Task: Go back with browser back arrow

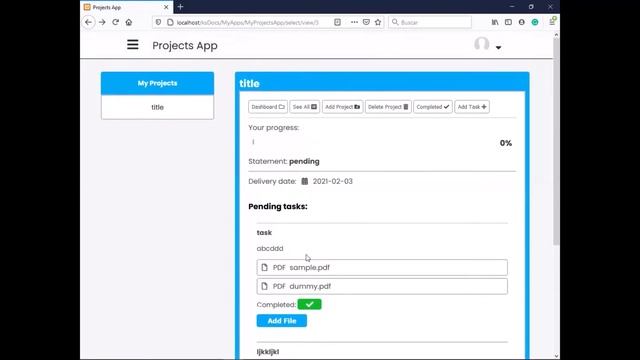Action: click(89, 22)
